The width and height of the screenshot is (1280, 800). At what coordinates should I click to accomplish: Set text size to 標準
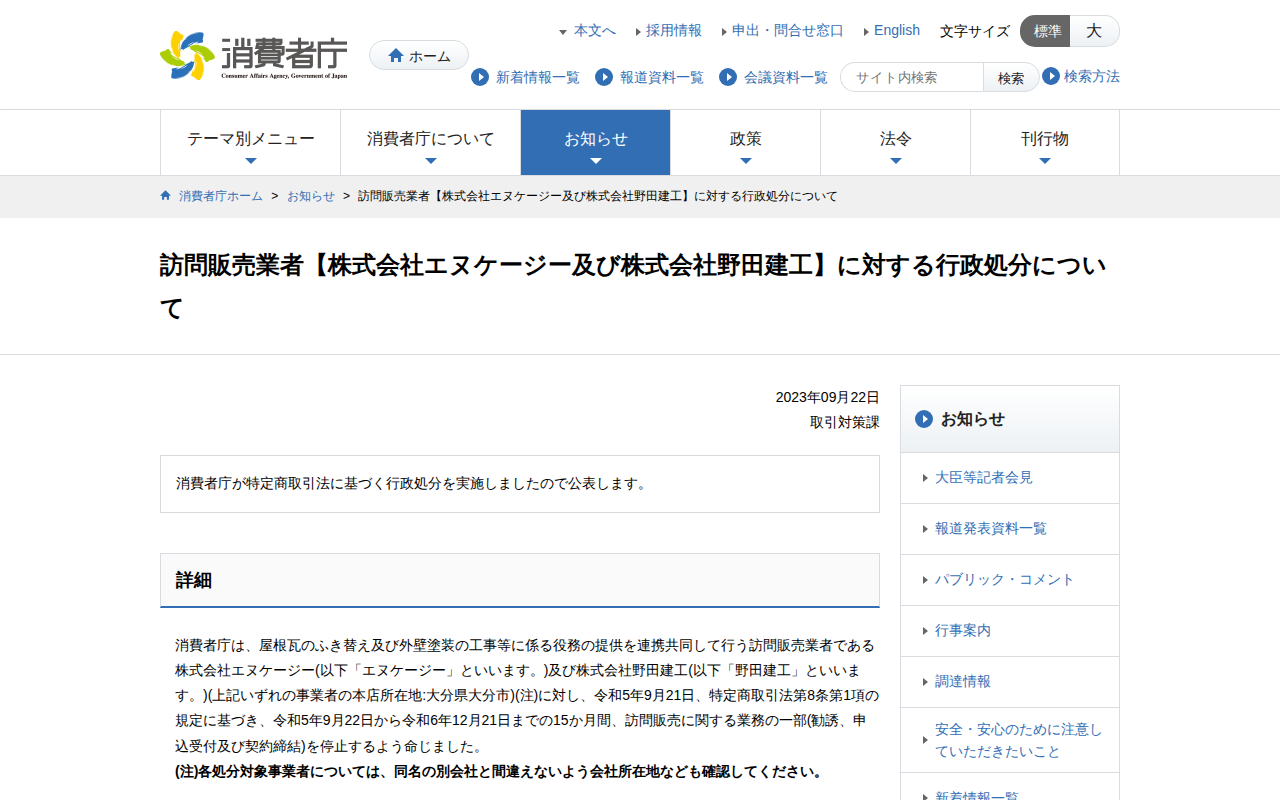click(x=1046, y=31)
